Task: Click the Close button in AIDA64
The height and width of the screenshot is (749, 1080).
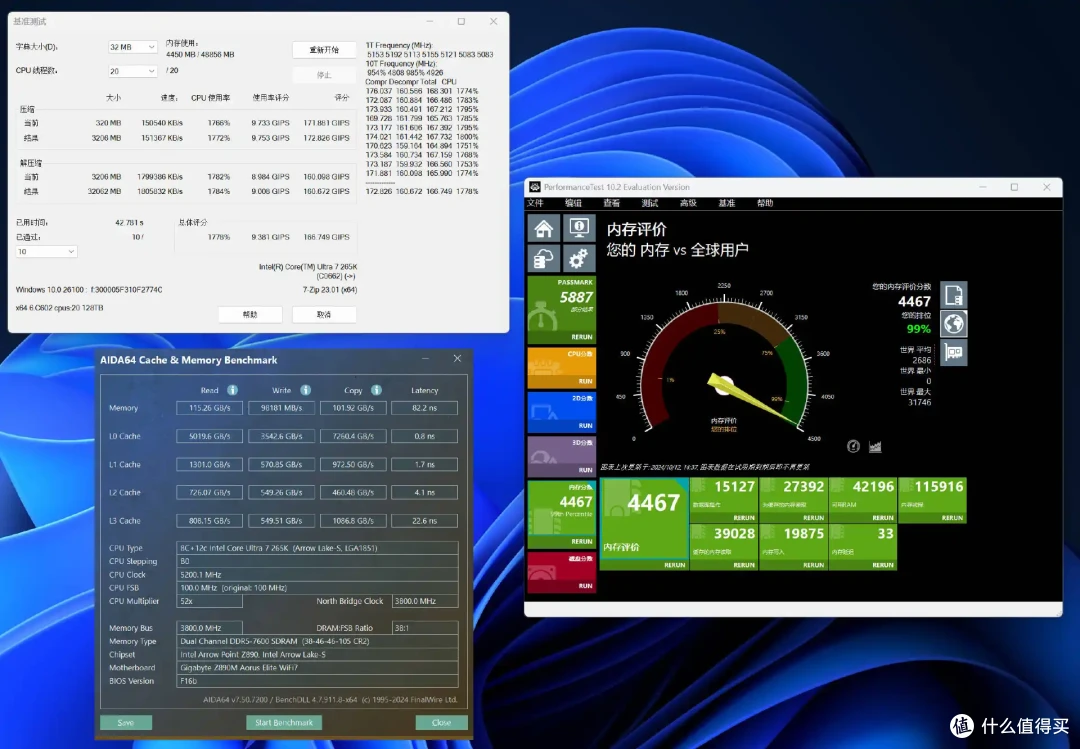Action: pos(442,723)
